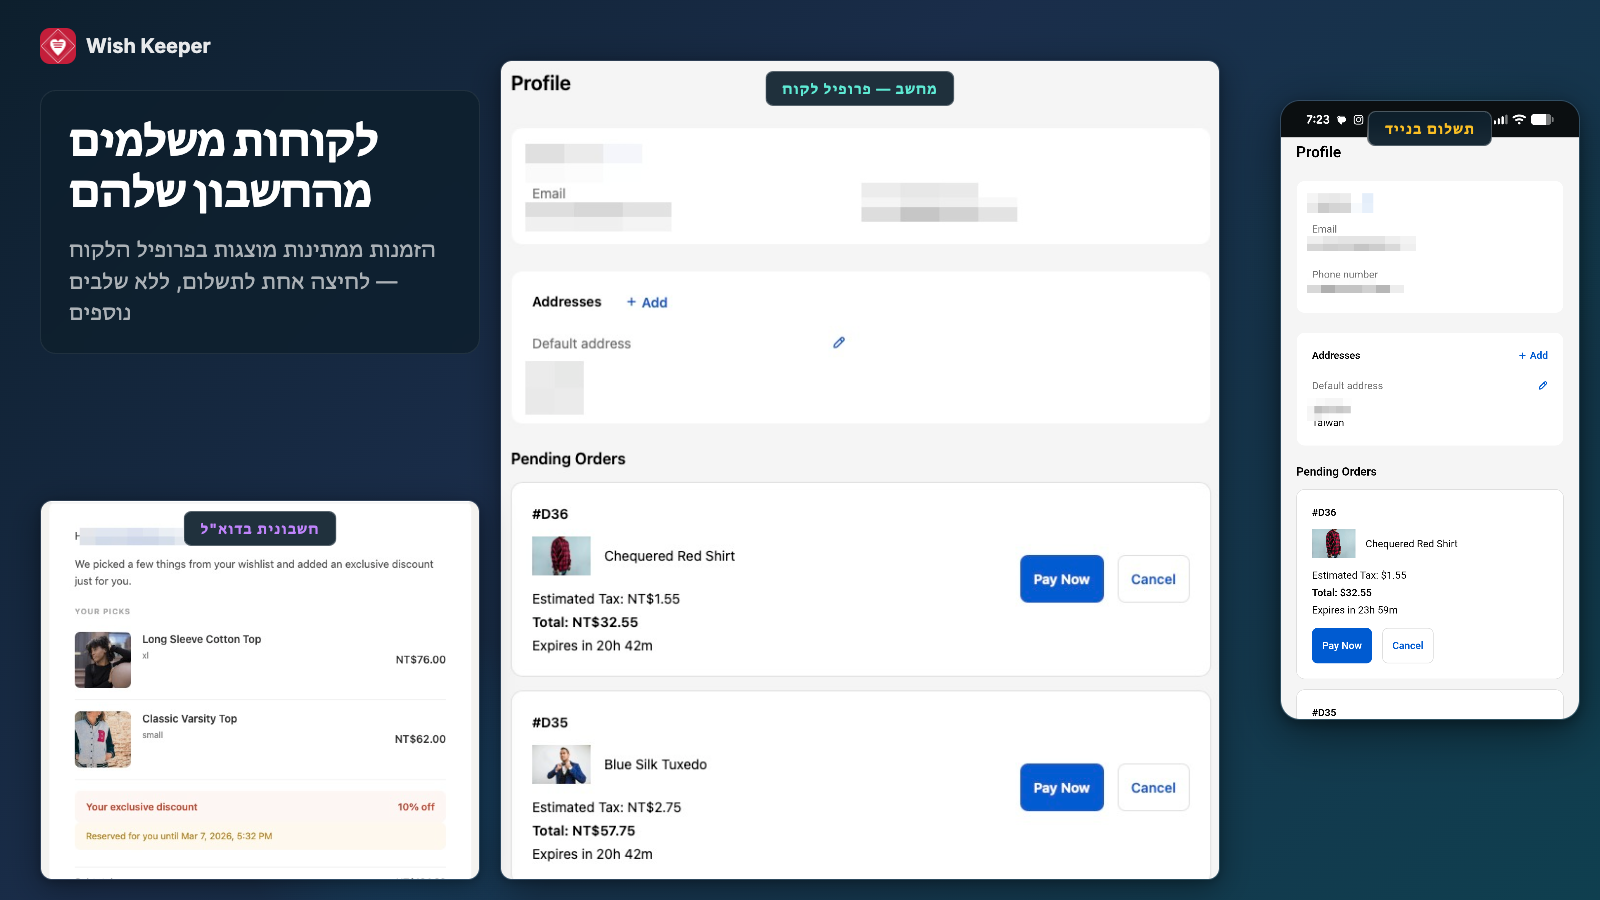Screen dimensions: 1600x900
Task: Open the Chequered Red Shirt thumbnail on desktop
Action: click(x=561, y=556)
